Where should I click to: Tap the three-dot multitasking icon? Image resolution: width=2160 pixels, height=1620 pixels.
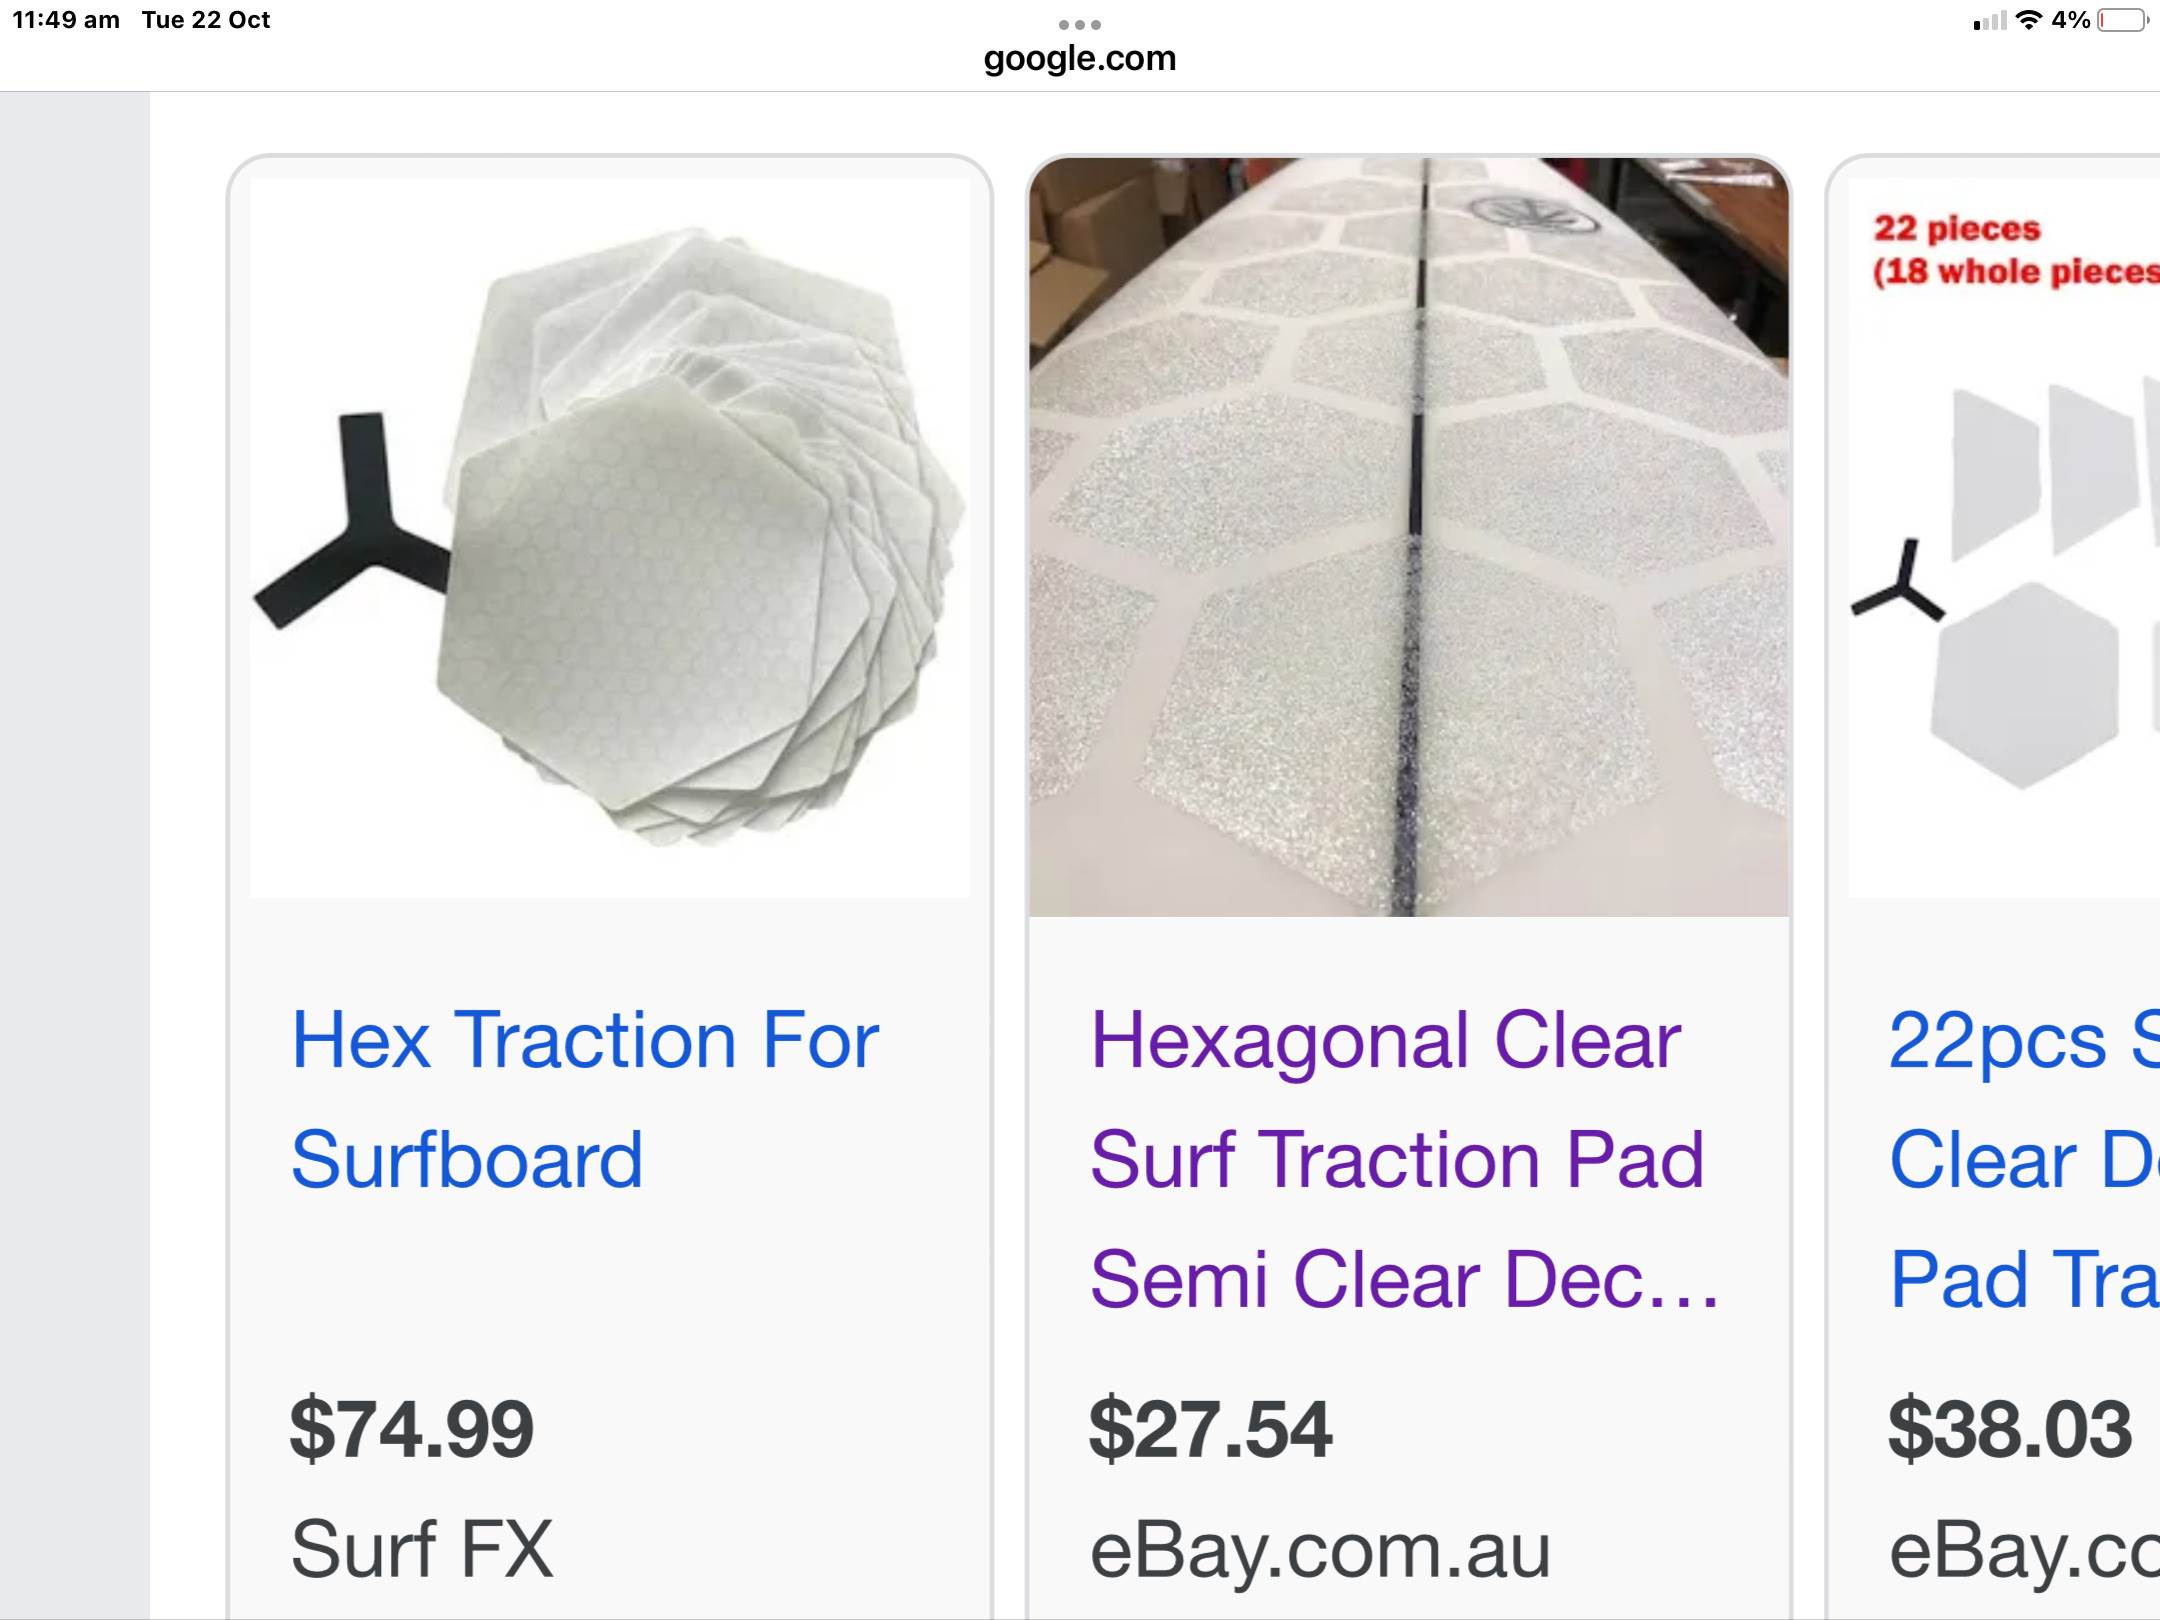[1079, 24]
